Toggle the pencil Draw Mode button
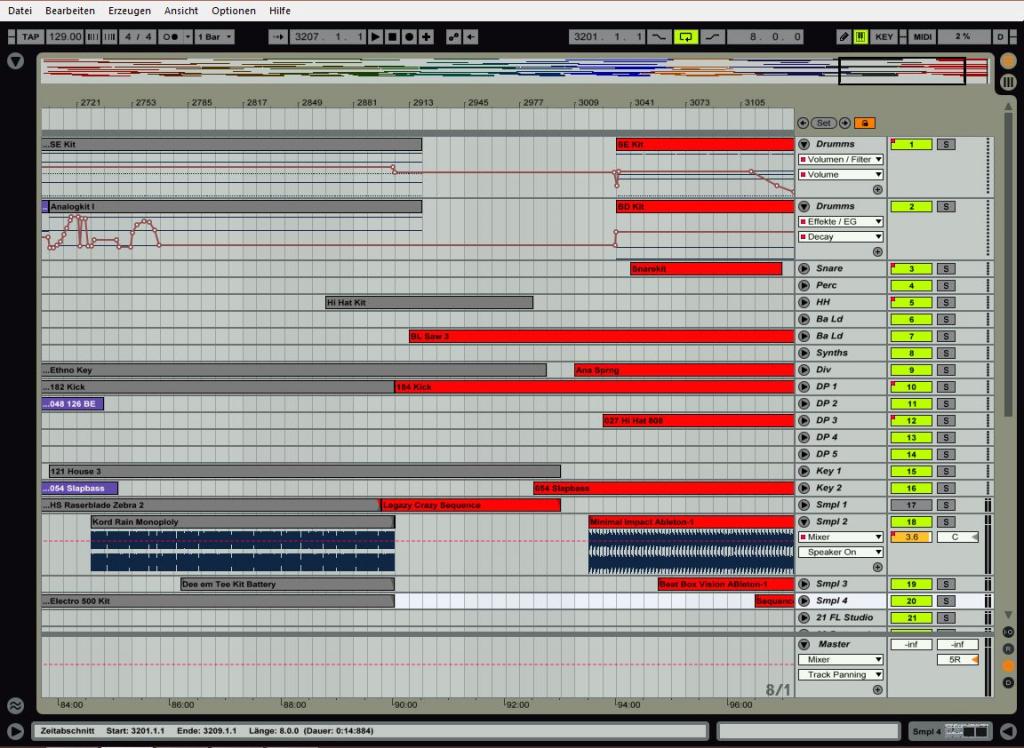This screenshot has width=1024, height=748. pos(844,37)
